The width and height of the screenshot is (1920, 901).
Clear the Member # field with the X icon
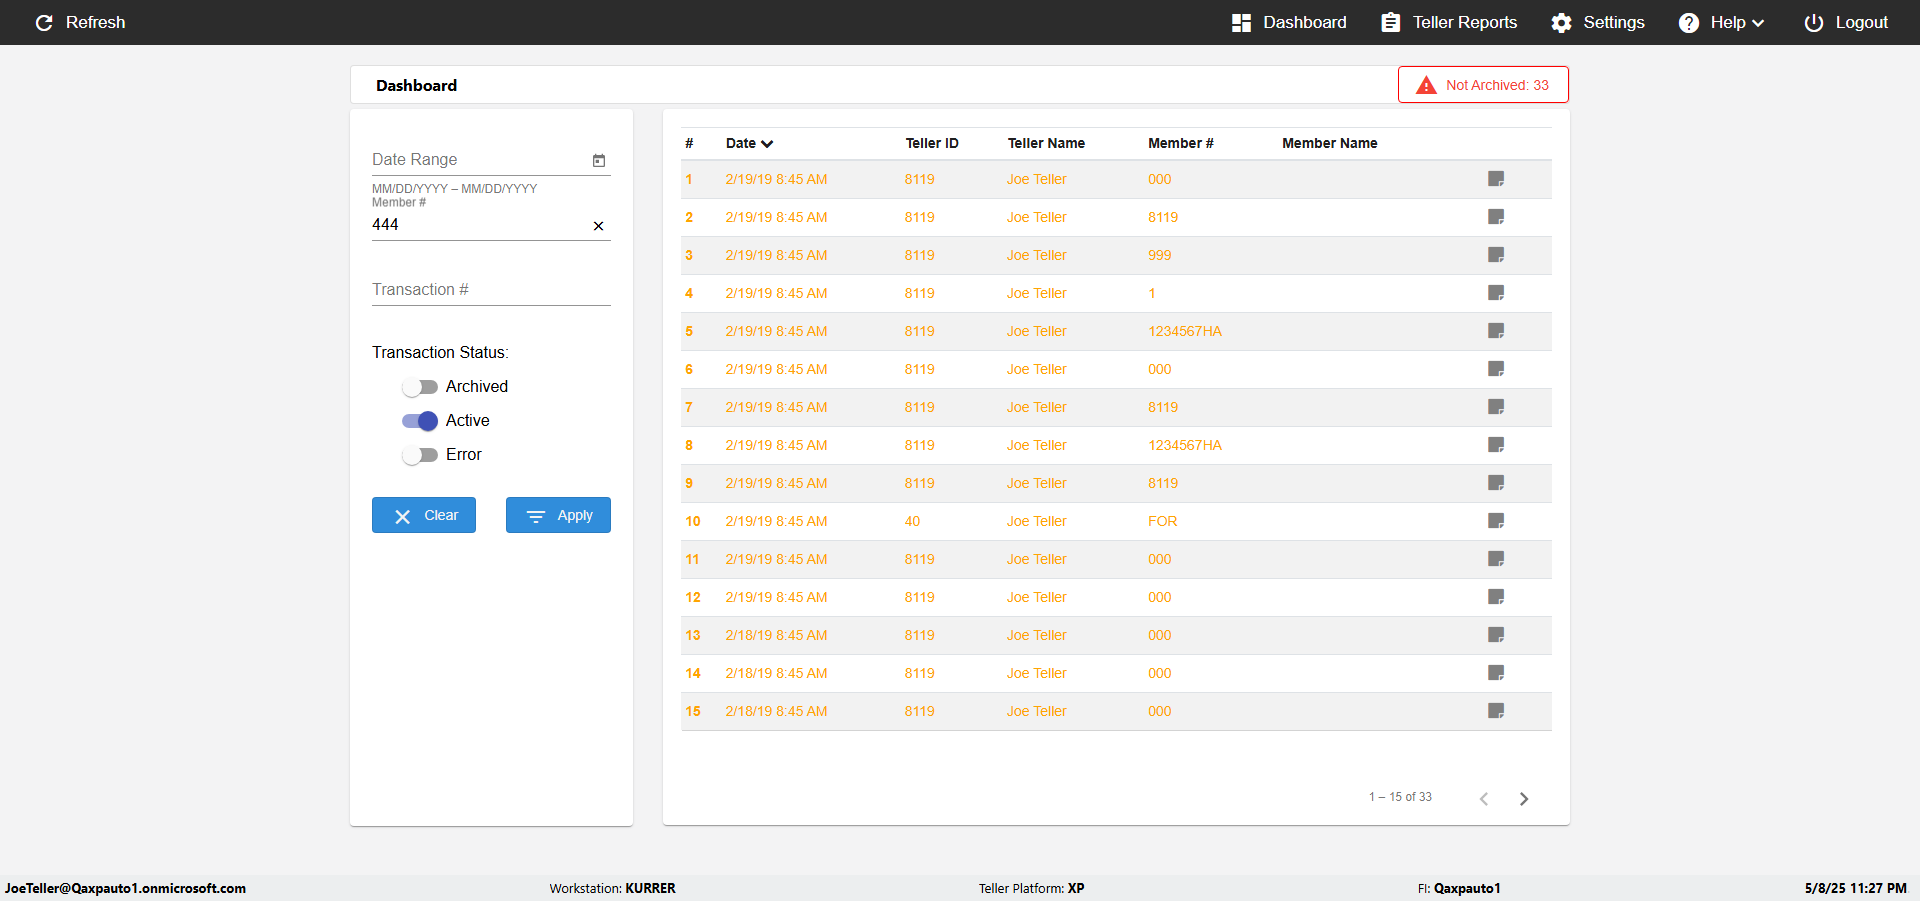[598, 226]
